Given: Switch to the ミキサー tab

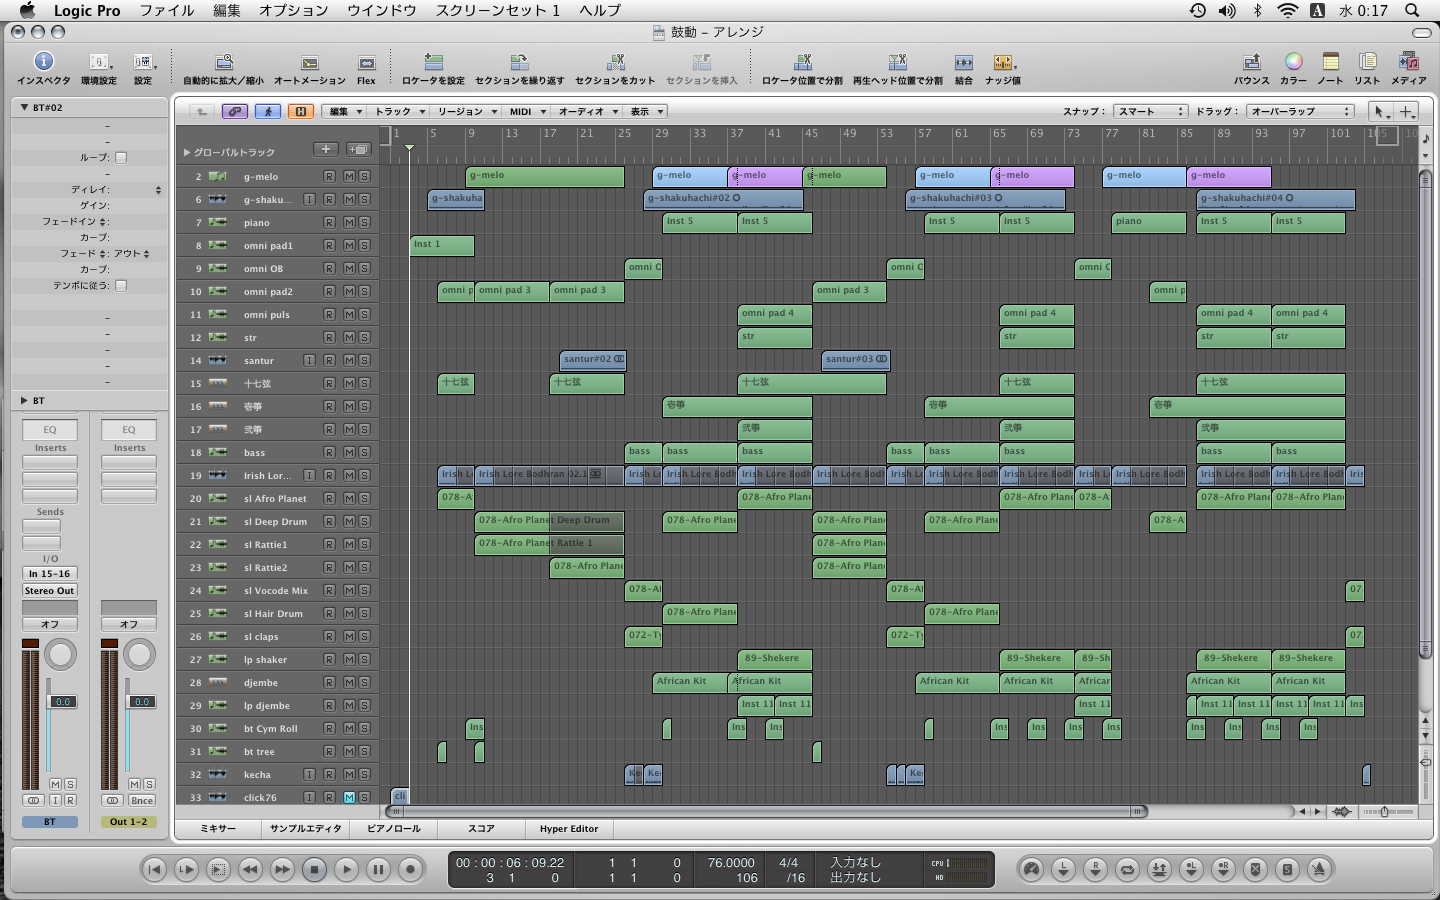Looking at the screenshot, I should (x=218, y=829).
